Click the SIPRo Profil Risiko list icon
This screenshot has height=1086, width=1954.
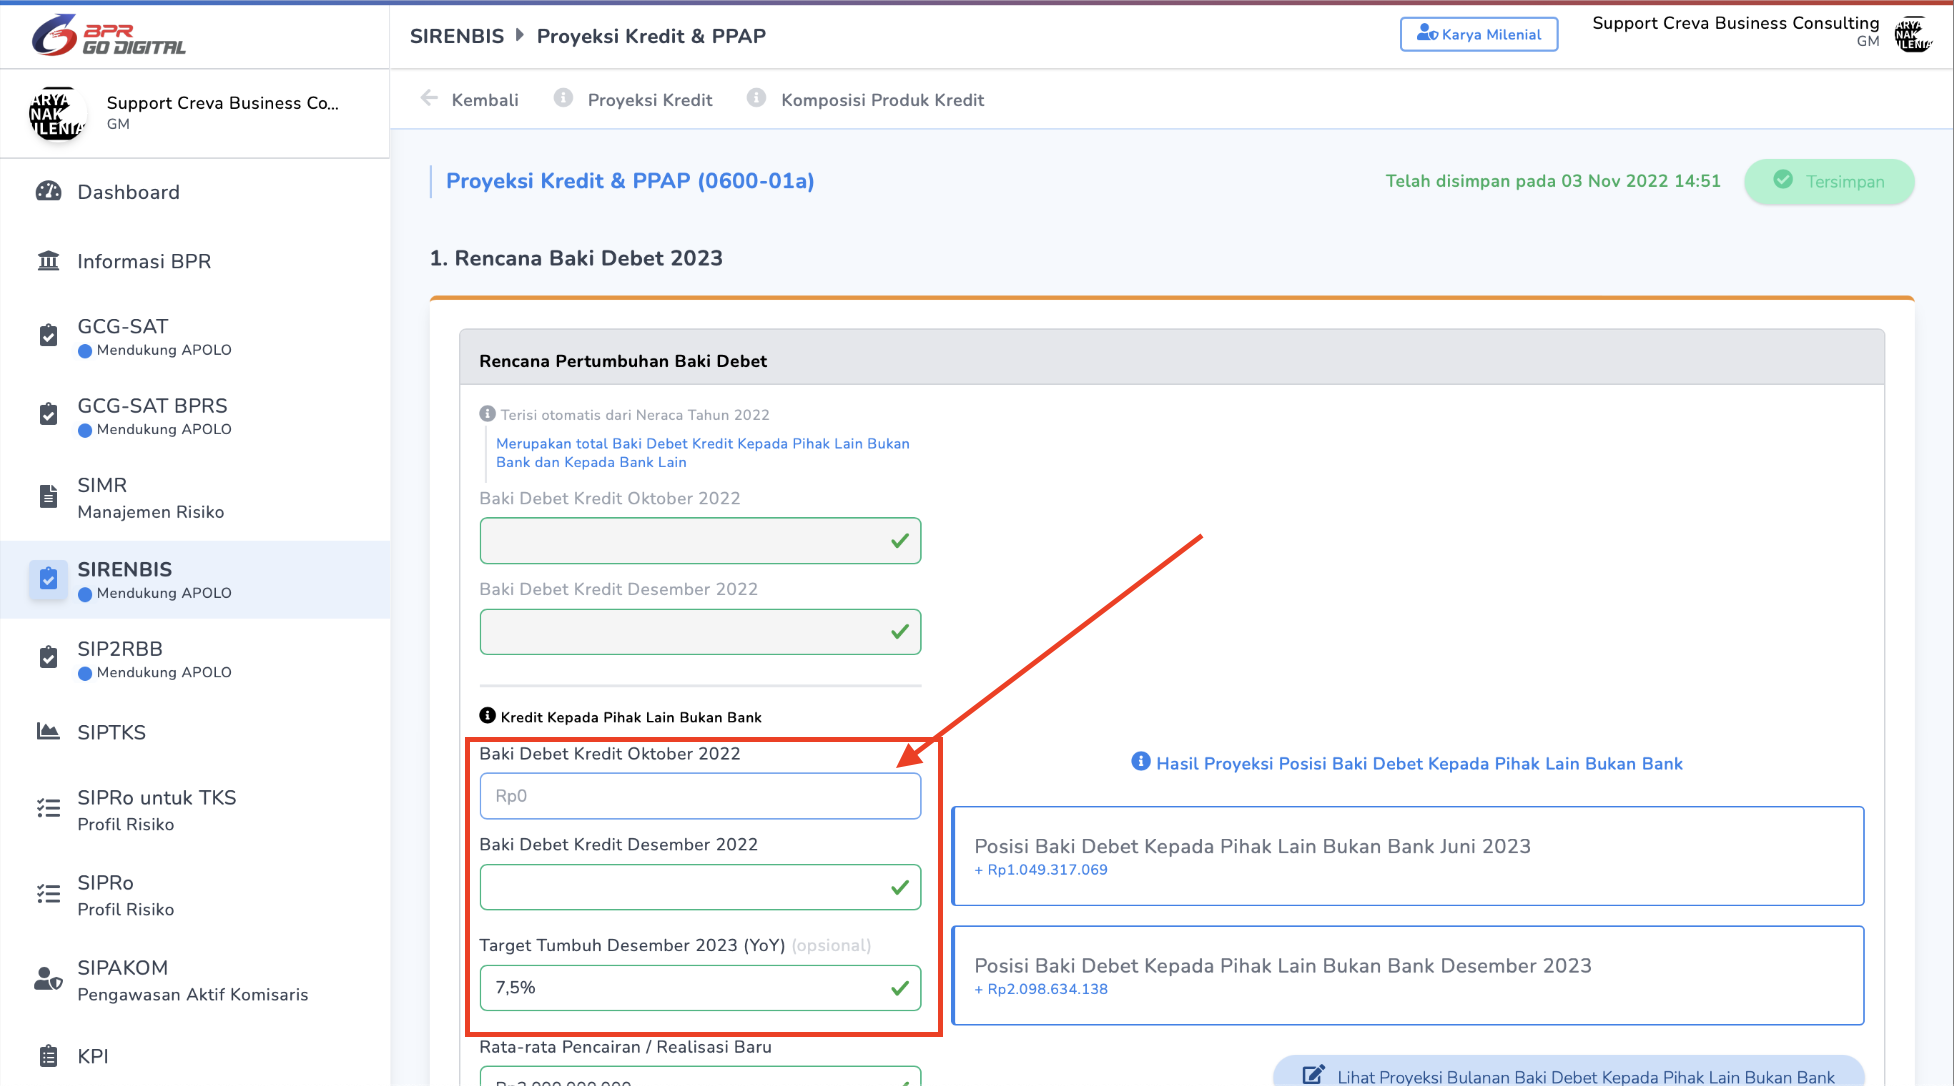(48, 894)
